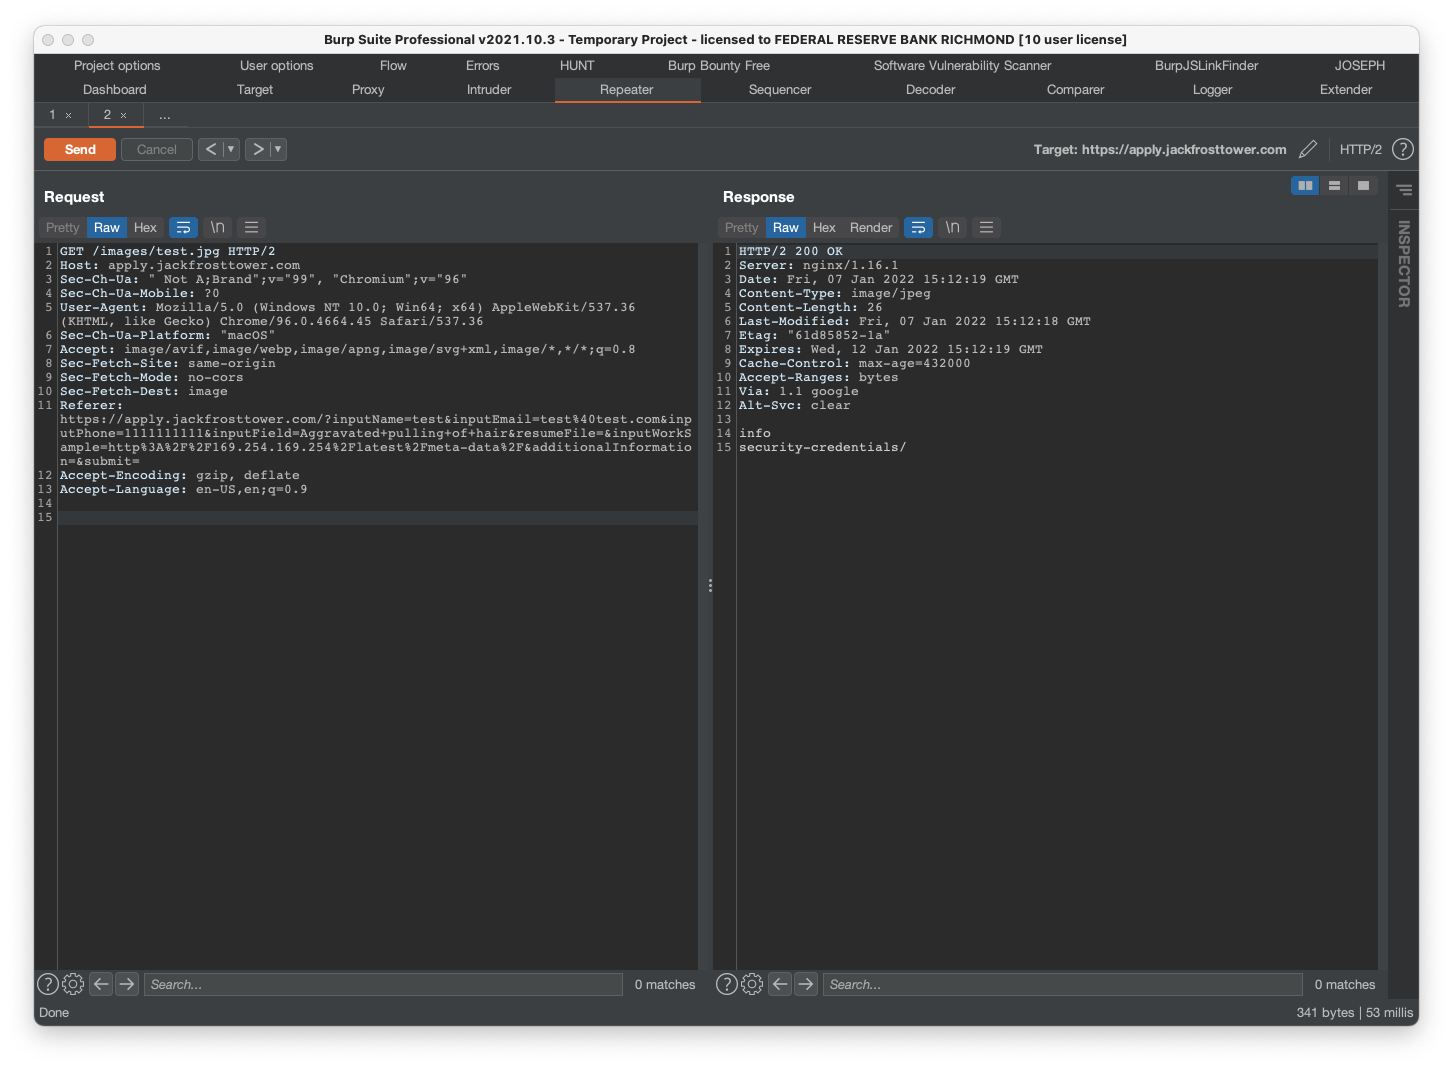Expand the Inspector panel menu icon
Screen dimensions: 1453x1068
coord(1404,189)
